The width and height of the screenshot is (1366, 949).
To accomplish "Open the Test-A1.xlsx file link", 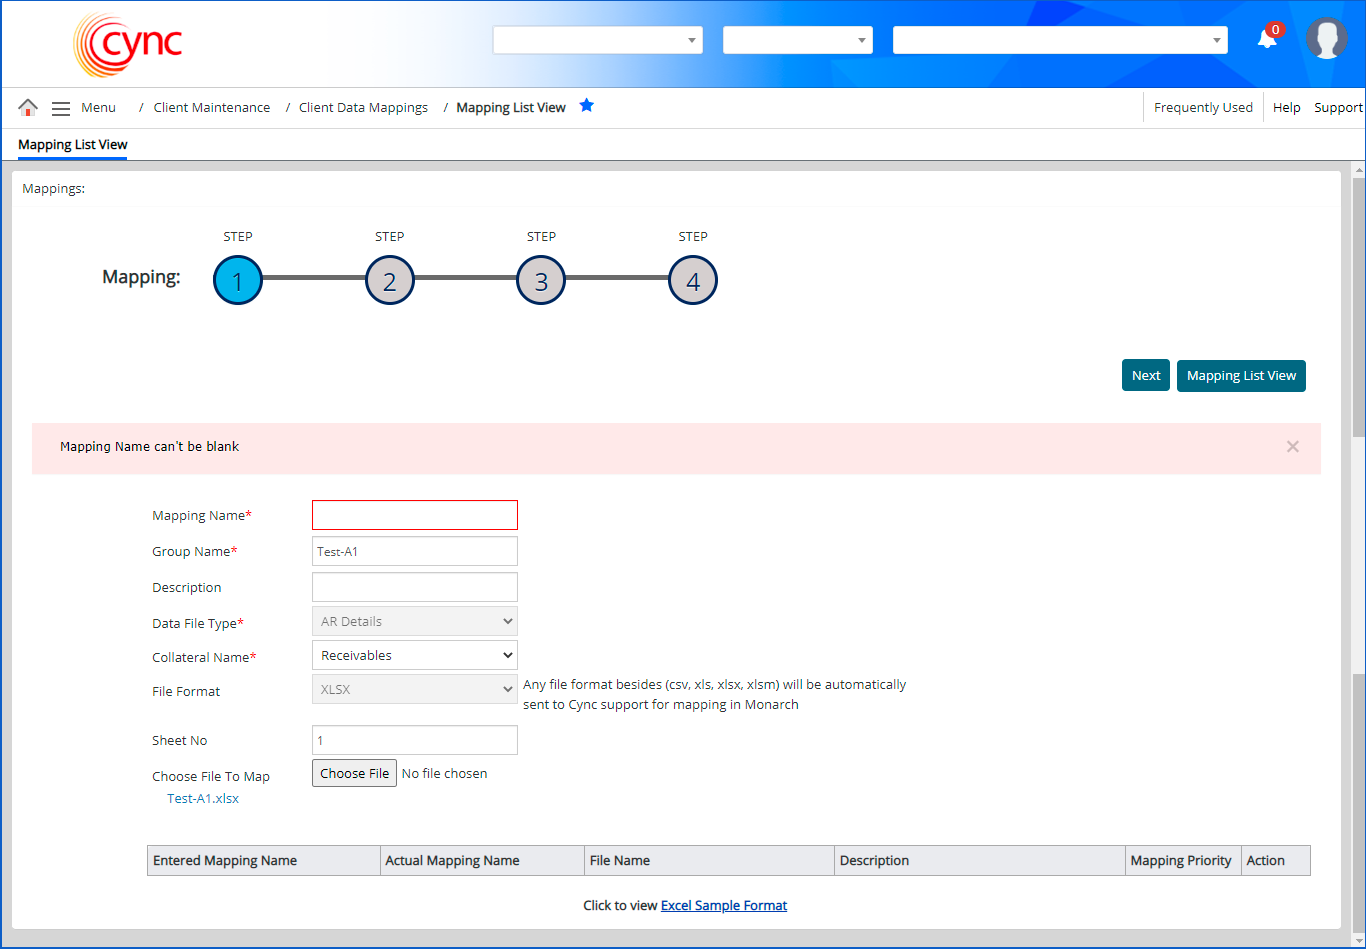I will [203, 799].
